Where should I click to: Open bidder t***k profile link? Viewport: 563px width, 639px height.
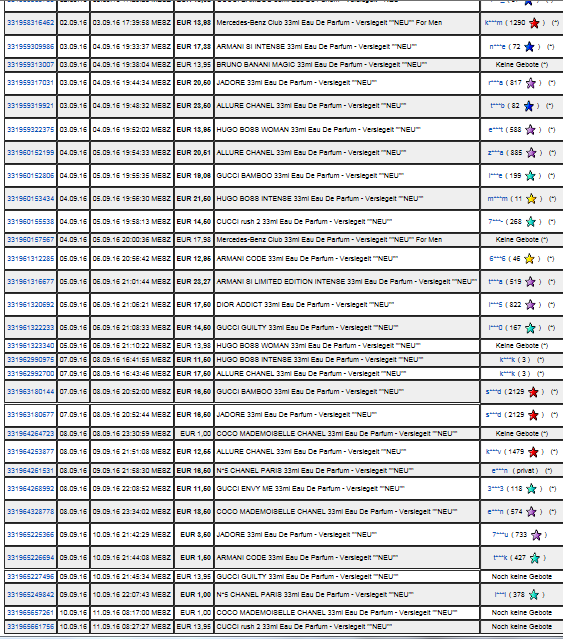click(500, 558)
